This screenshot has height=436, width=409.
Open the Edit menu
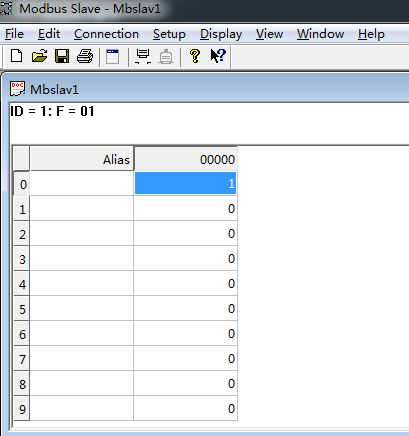pos(49,34)
